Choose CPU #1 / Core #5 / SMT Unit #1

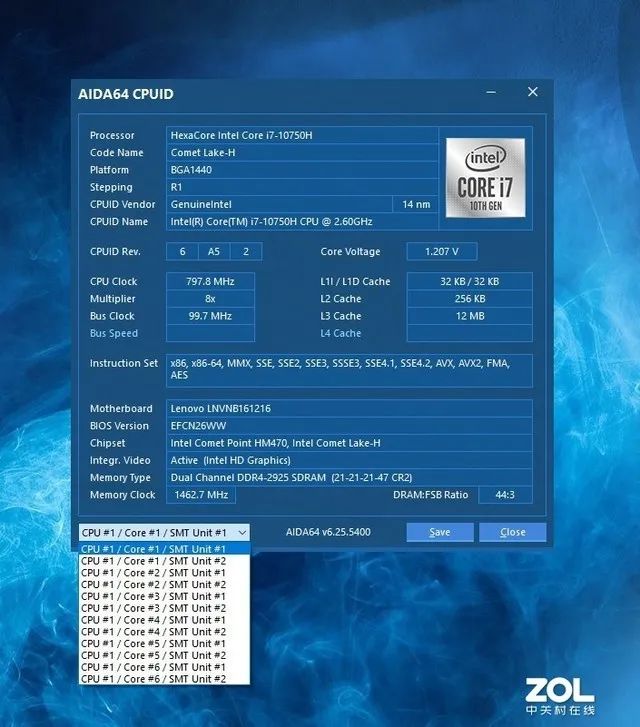pyautogui.click(x=164, y=644)
